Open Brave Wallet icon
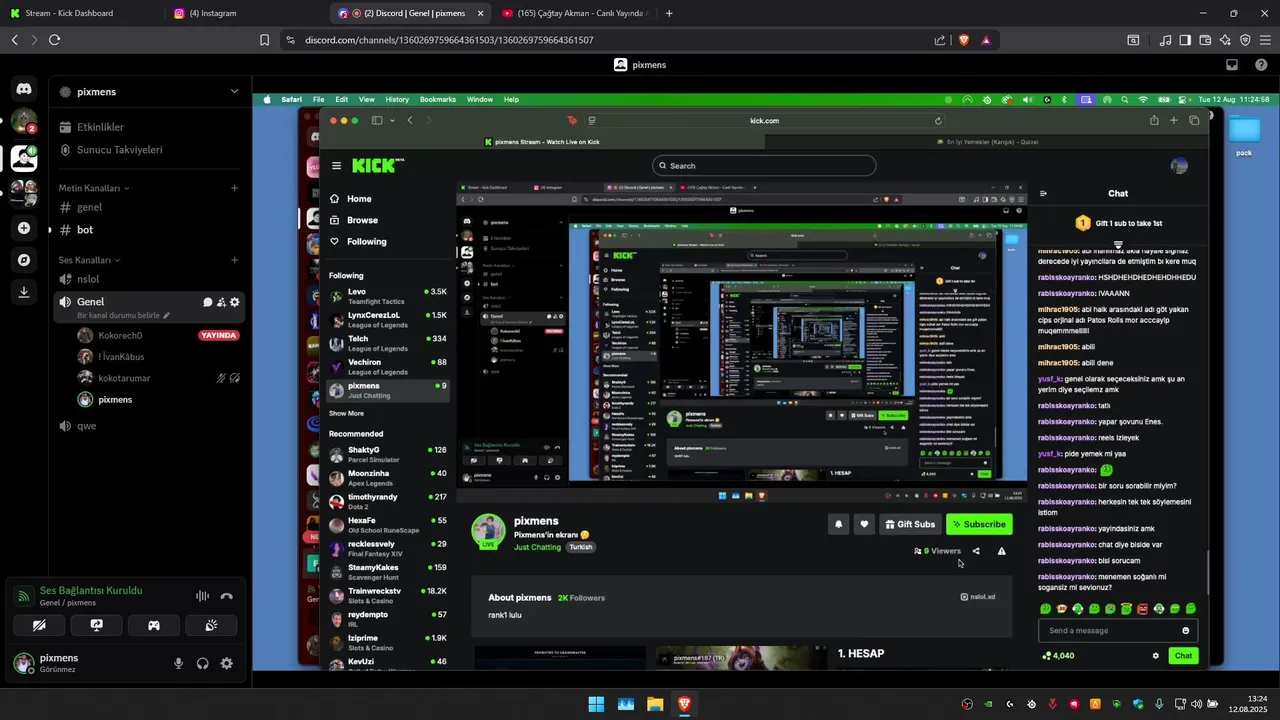The height and width of the screenshot is (720, 1280). [1205, 40]
